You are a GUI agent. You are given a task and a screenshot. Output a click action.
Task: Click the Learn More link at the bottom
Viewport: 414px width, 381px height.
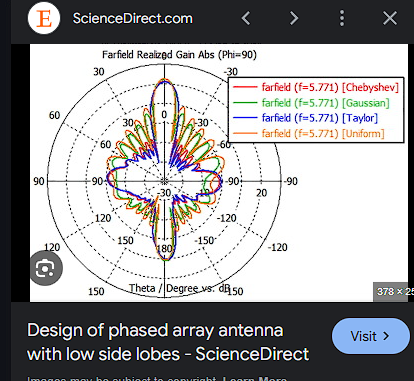pos(255,379)
